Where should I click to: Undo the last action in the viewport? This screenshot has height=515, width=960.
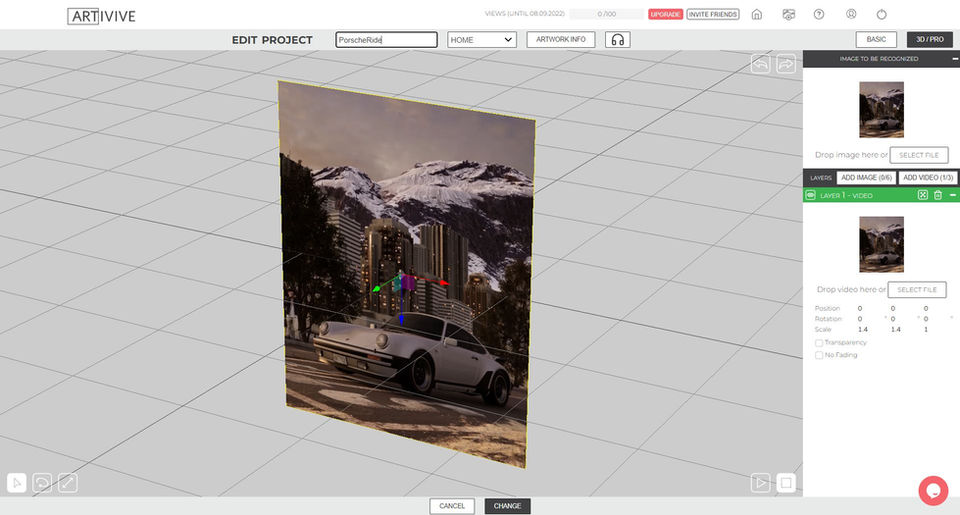pyautogui.click(x=760, y=63)
